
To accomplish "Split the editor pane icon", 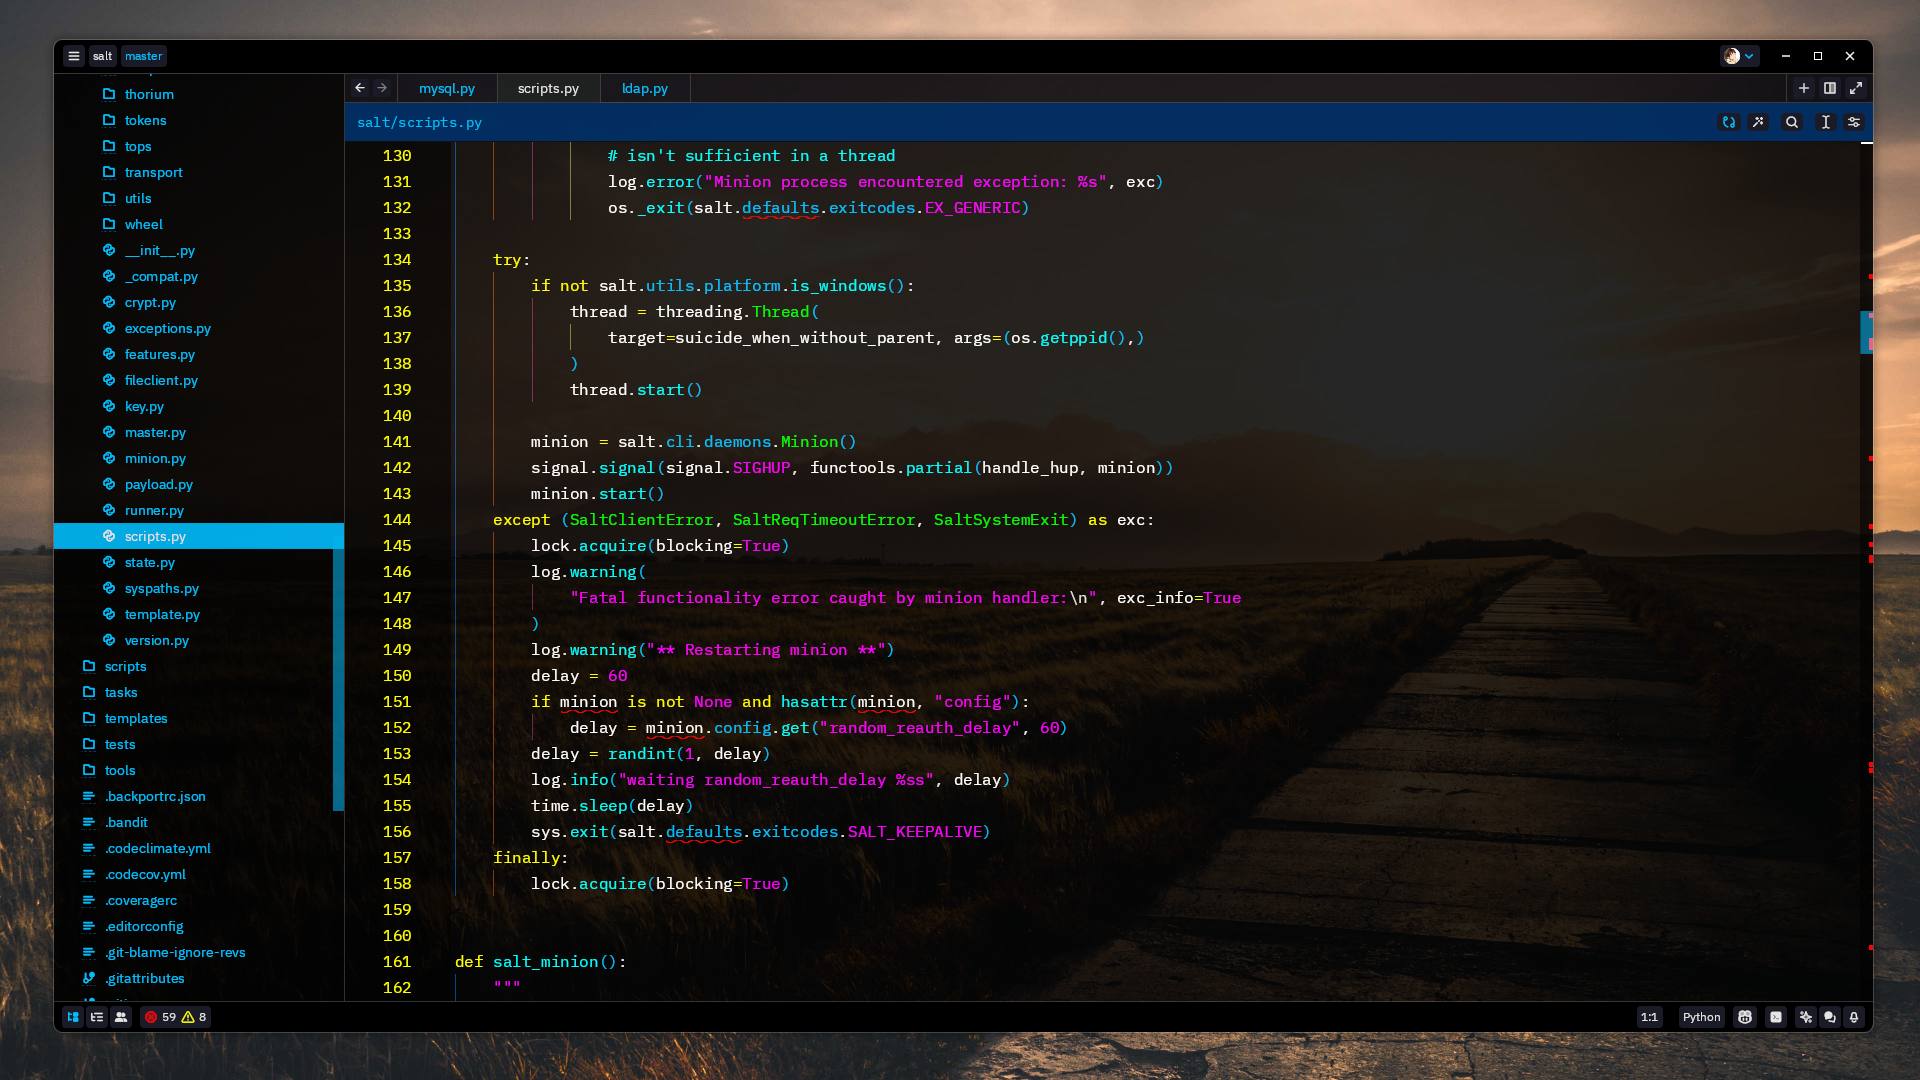I will tap(1830, 88).
